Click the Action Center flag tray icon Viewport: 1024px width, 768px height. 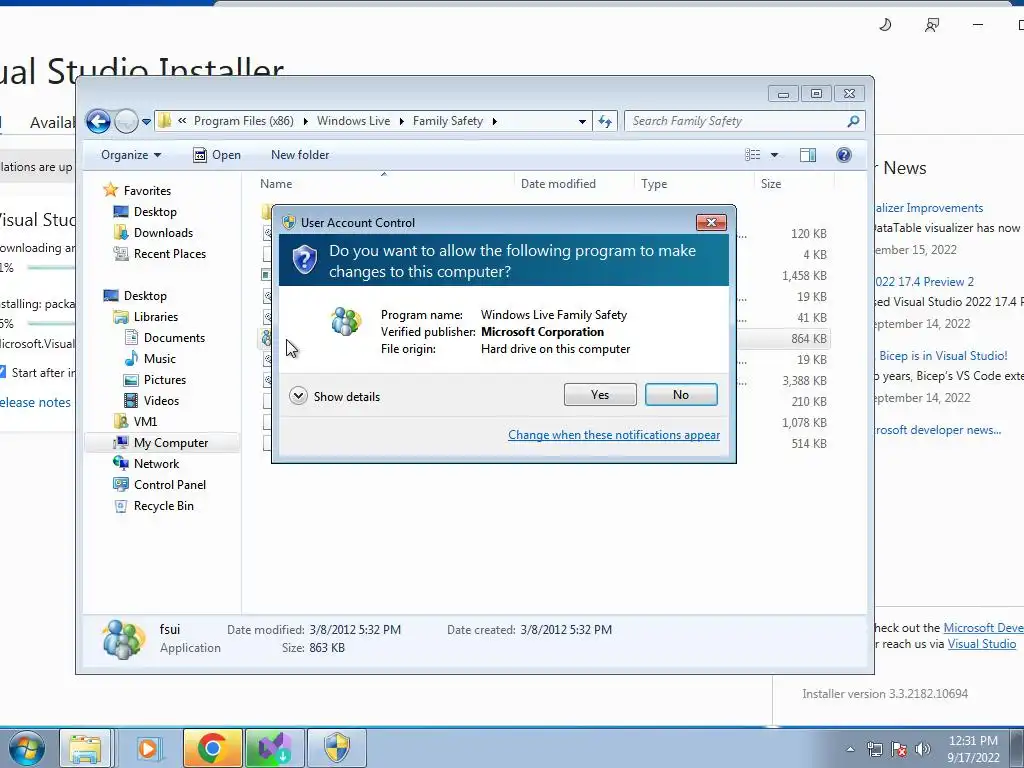click(899, 750)
